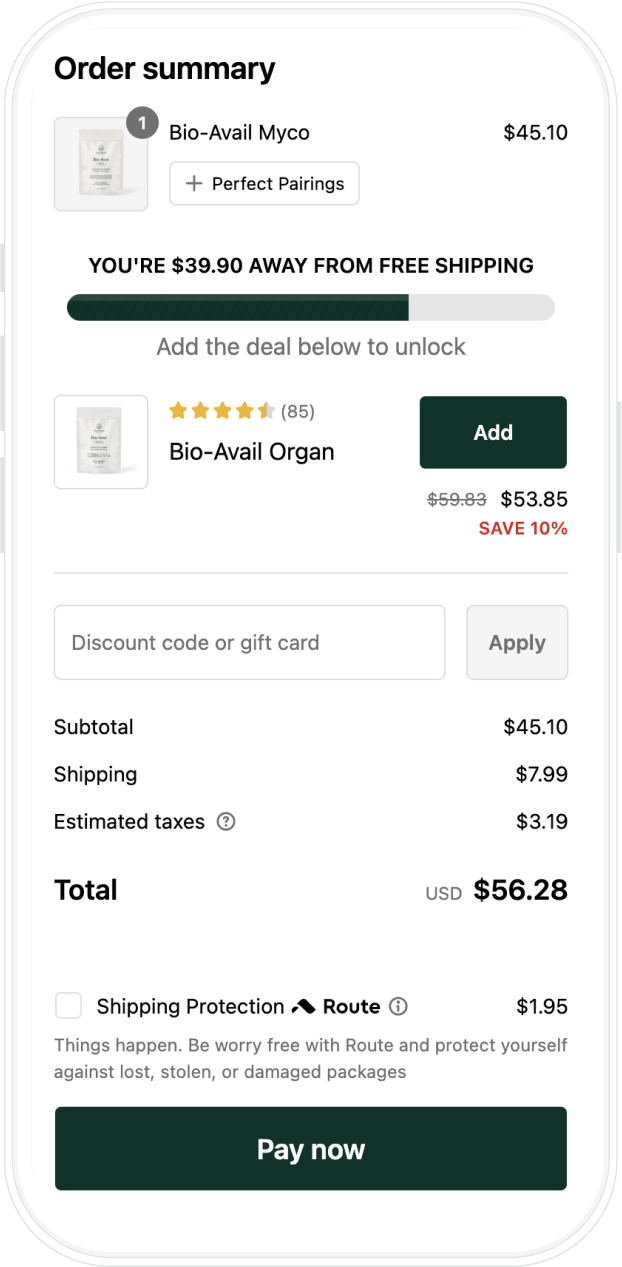Click the Apply button for discount codes

pos(517,642)
